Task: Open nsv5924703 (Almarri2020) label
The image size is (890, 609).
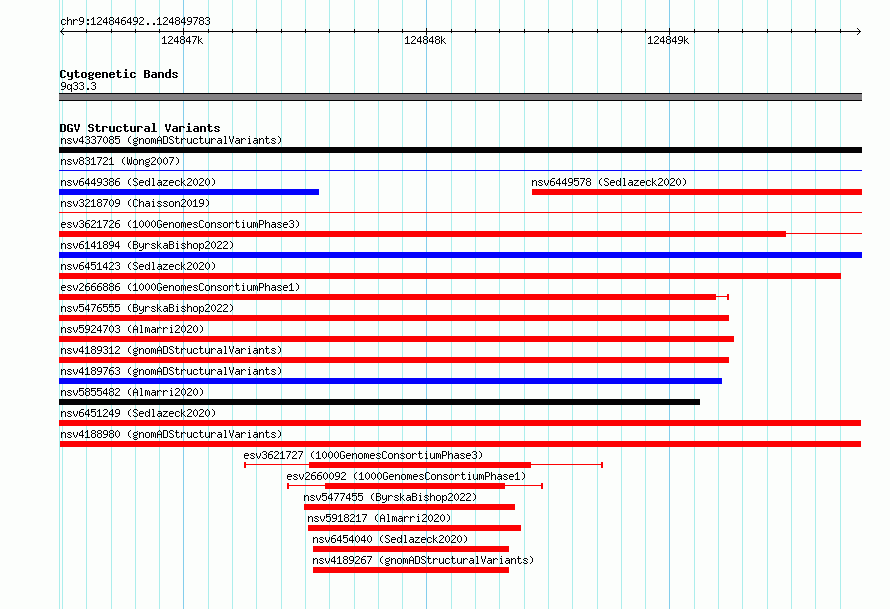Action: point(132,329)
